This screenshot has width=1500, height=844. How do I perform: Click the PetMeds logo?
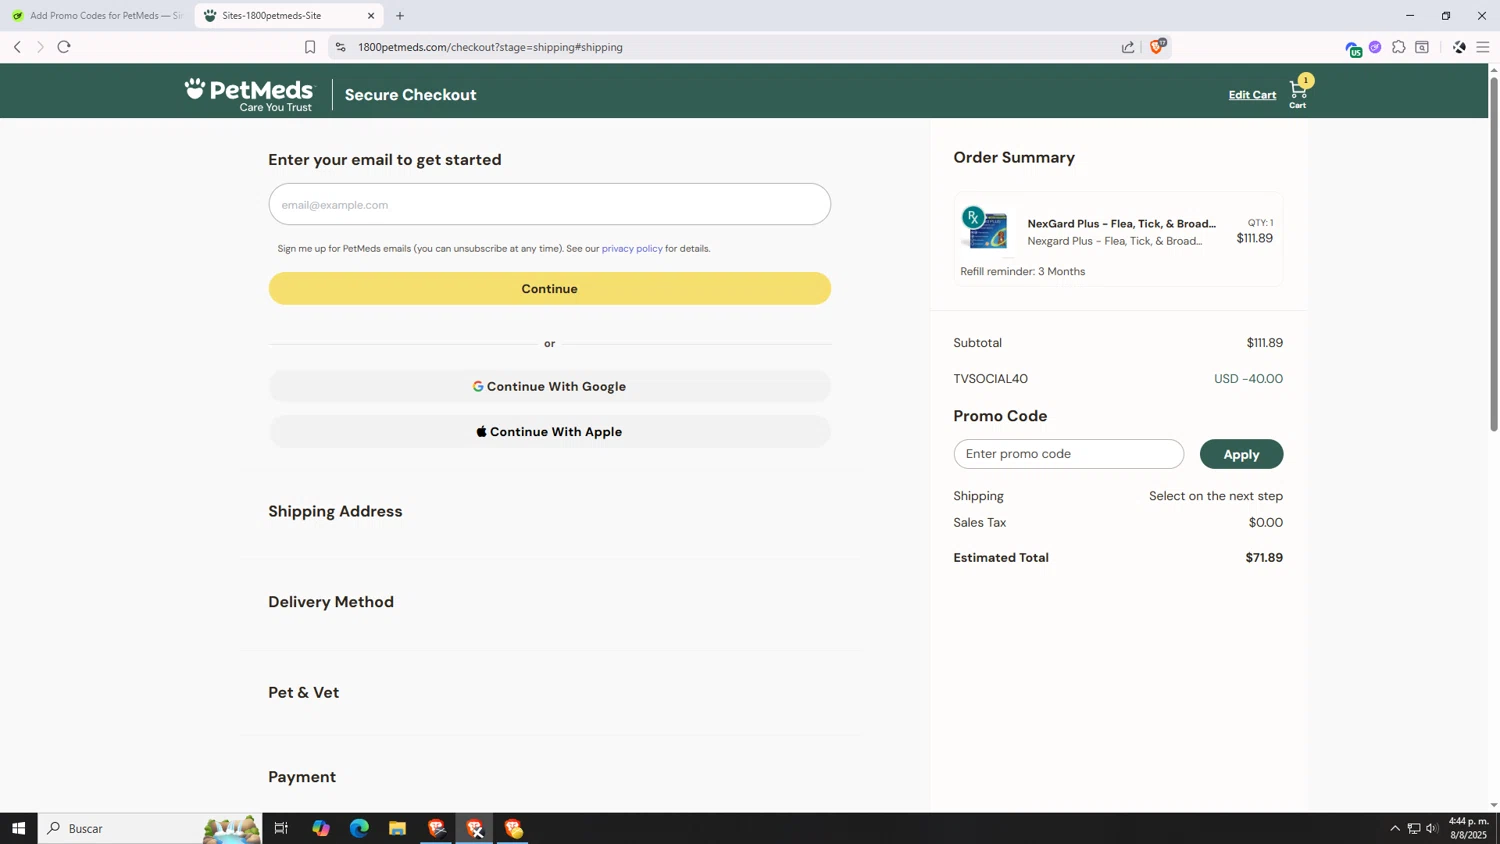[x=249, y=95]
